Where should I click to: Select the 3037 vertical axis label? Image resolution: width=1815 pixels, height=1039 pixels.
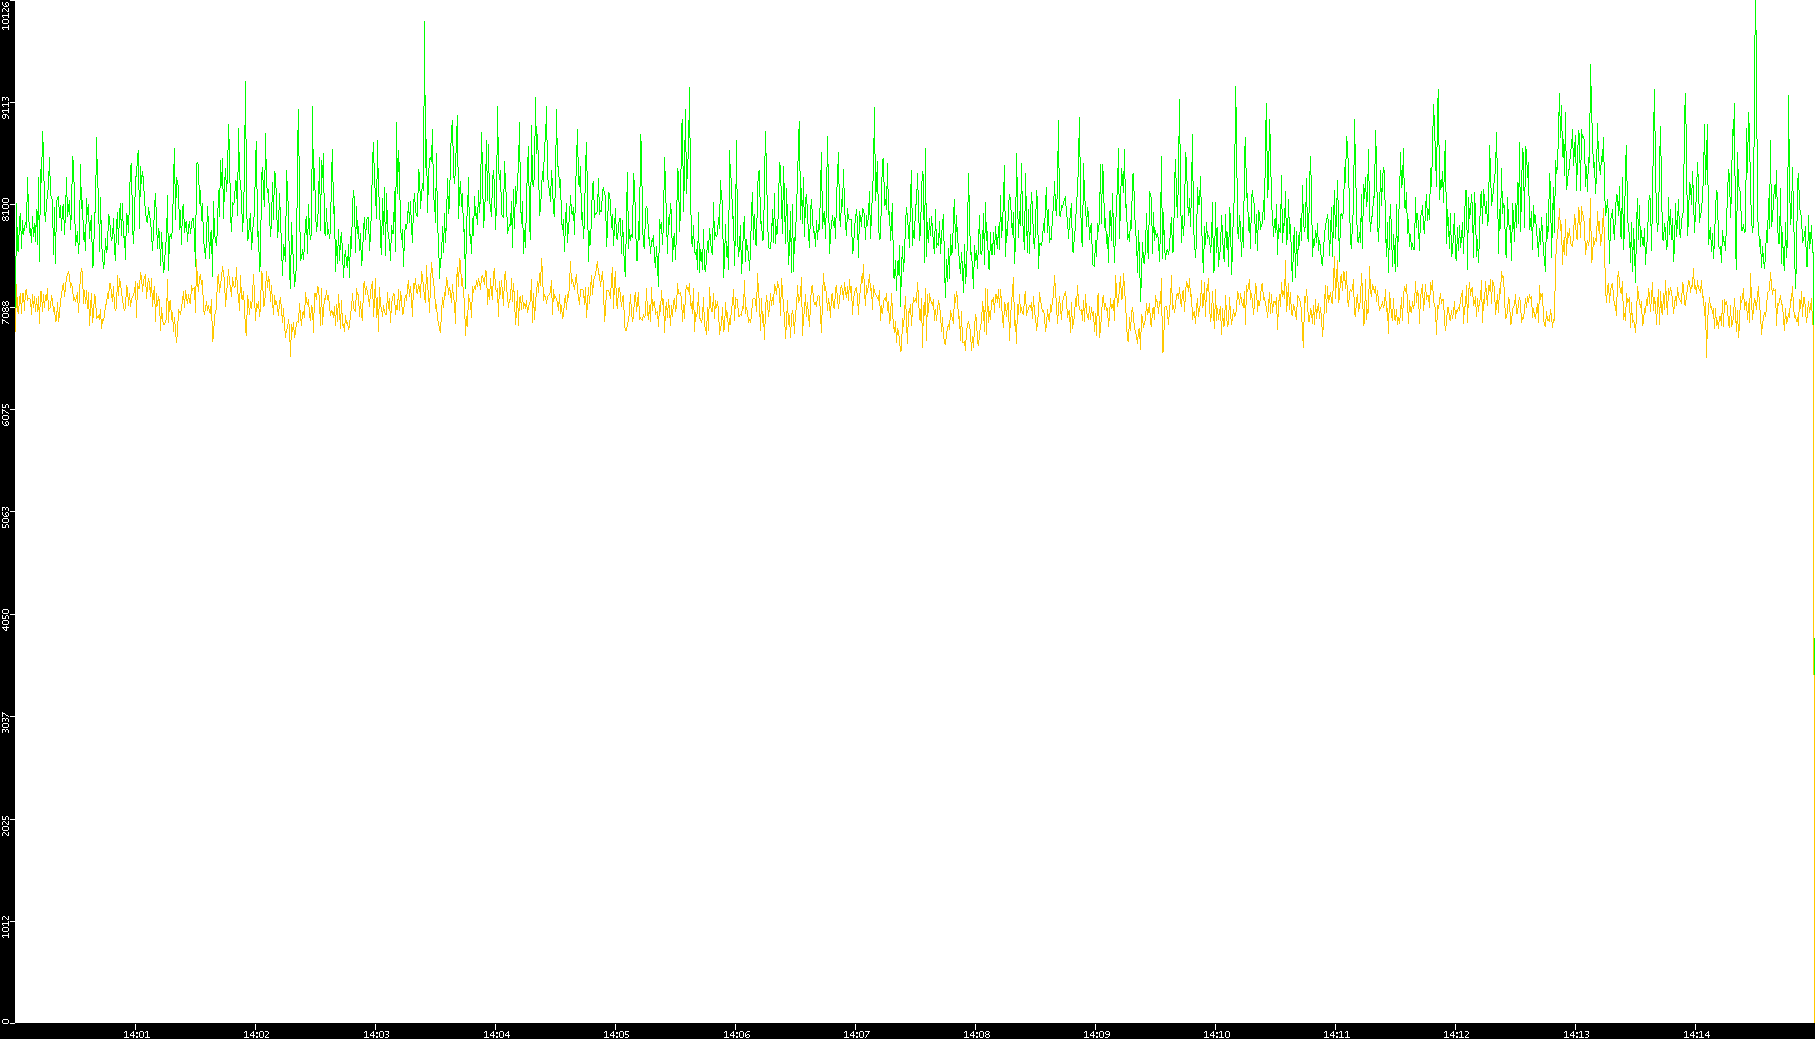tap(7, 720)
